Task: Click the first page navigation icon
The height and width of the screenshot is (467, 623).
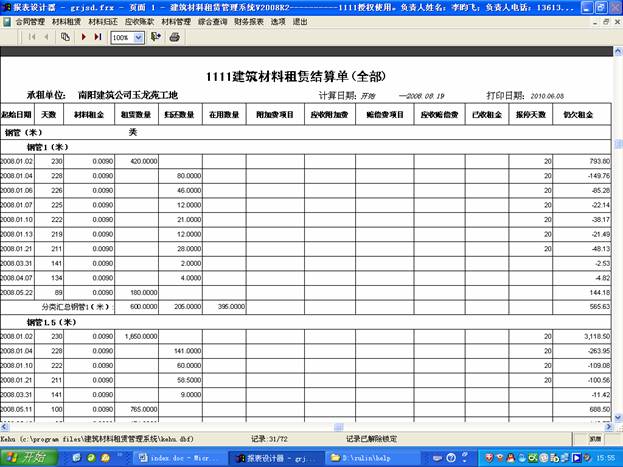Action: [33, 37]
